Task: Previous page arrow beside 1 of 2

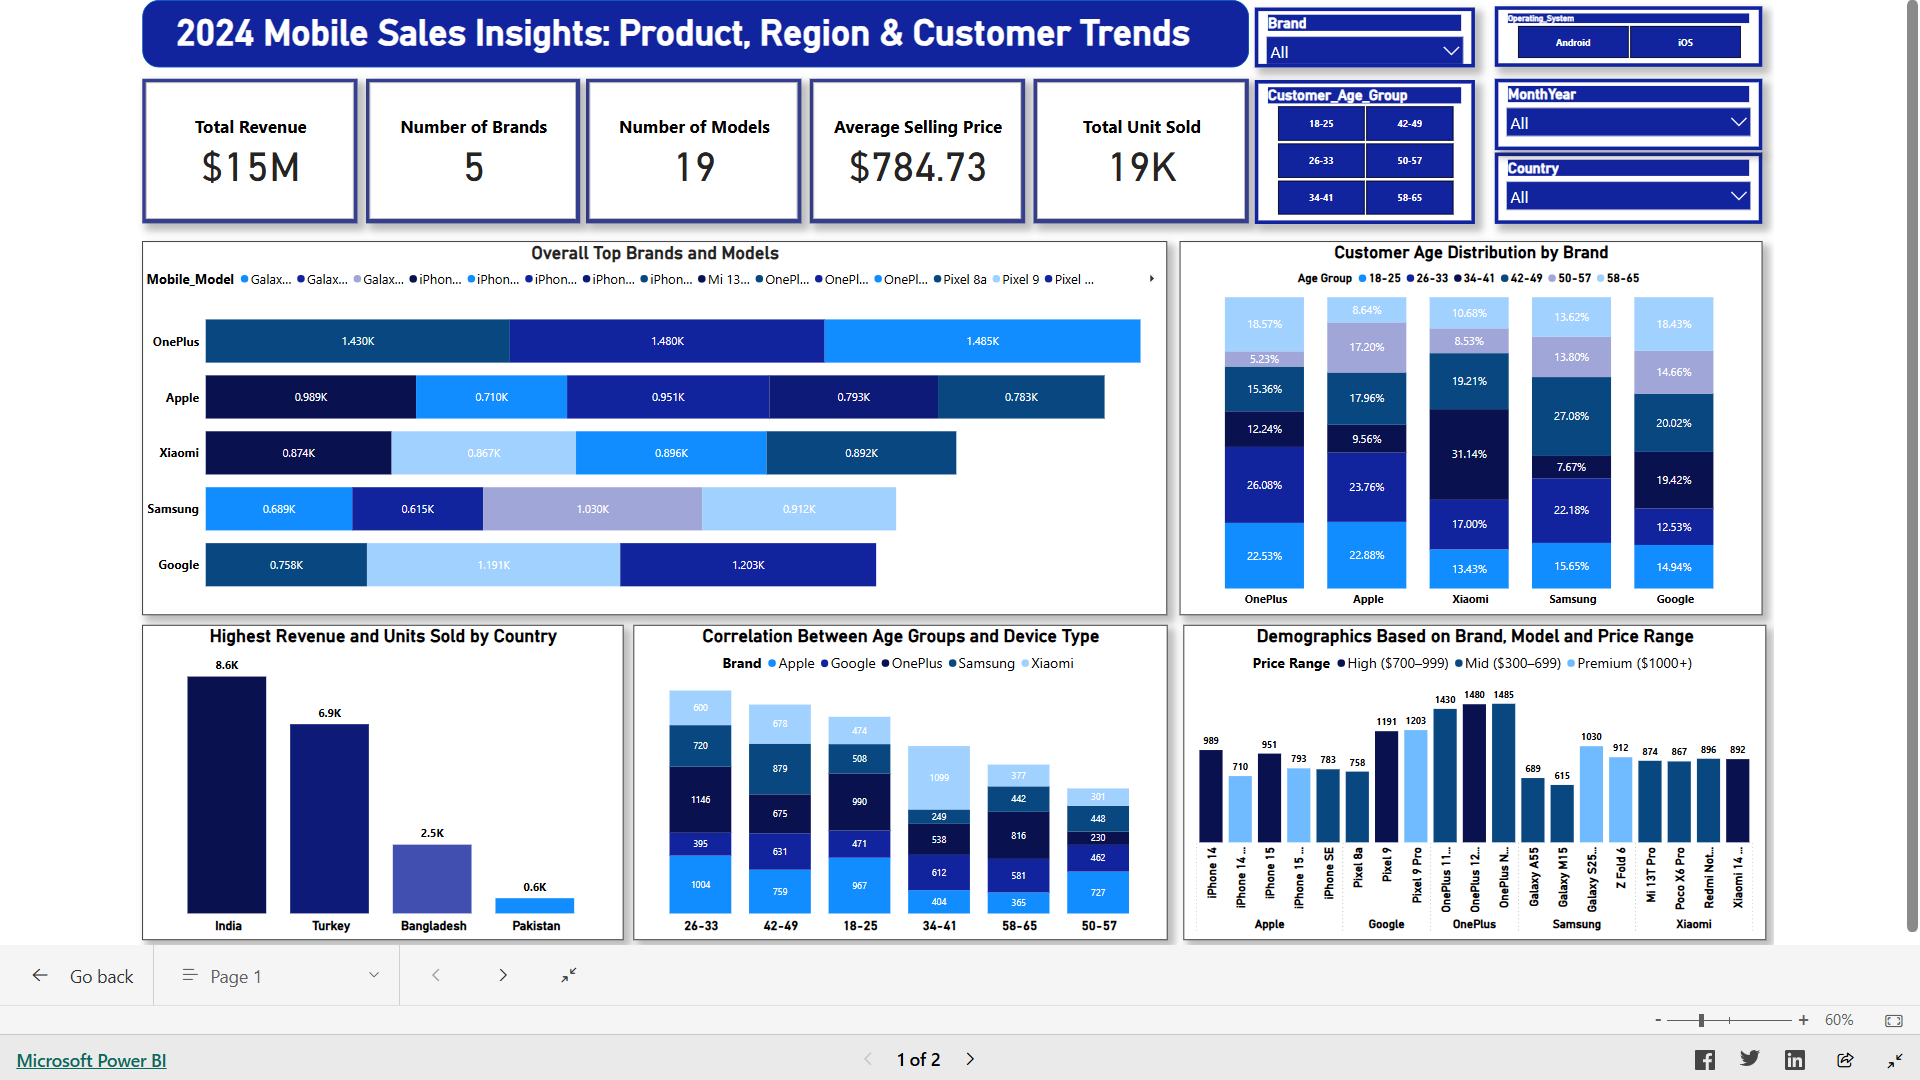Action: tap(868, 1059)
